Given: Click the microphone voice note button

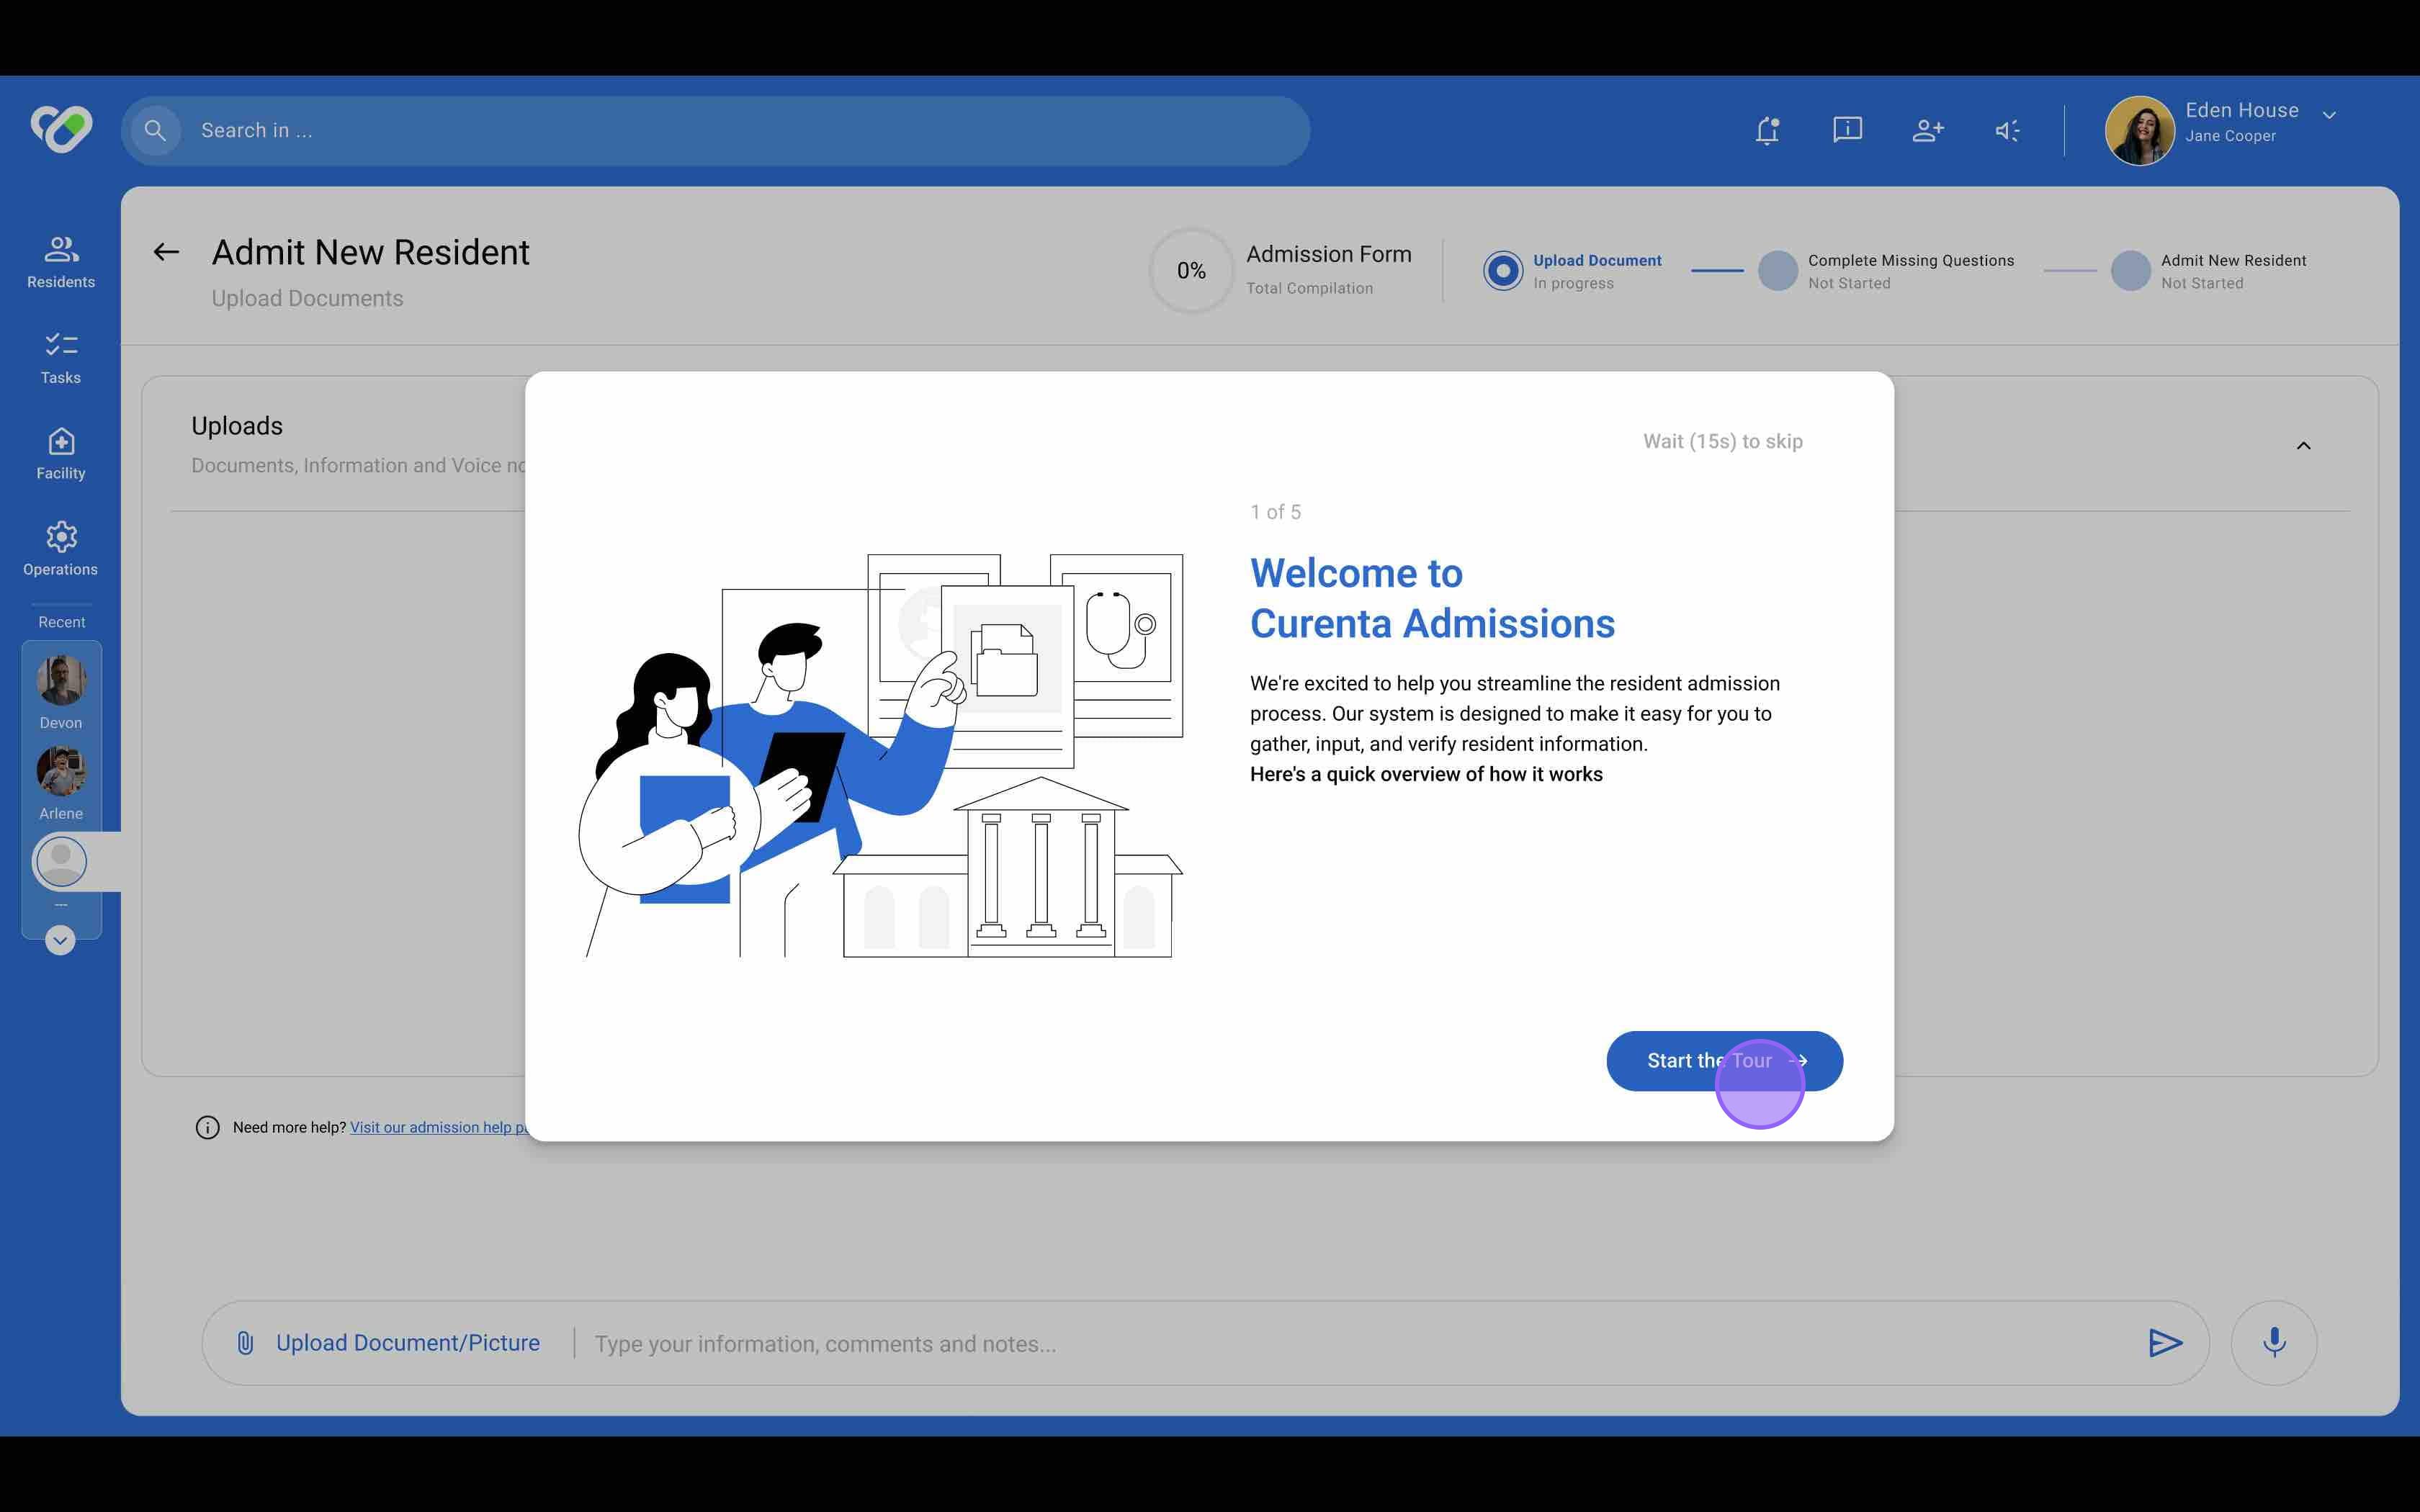Looking at the screenshot, I should [2274, 1343].
